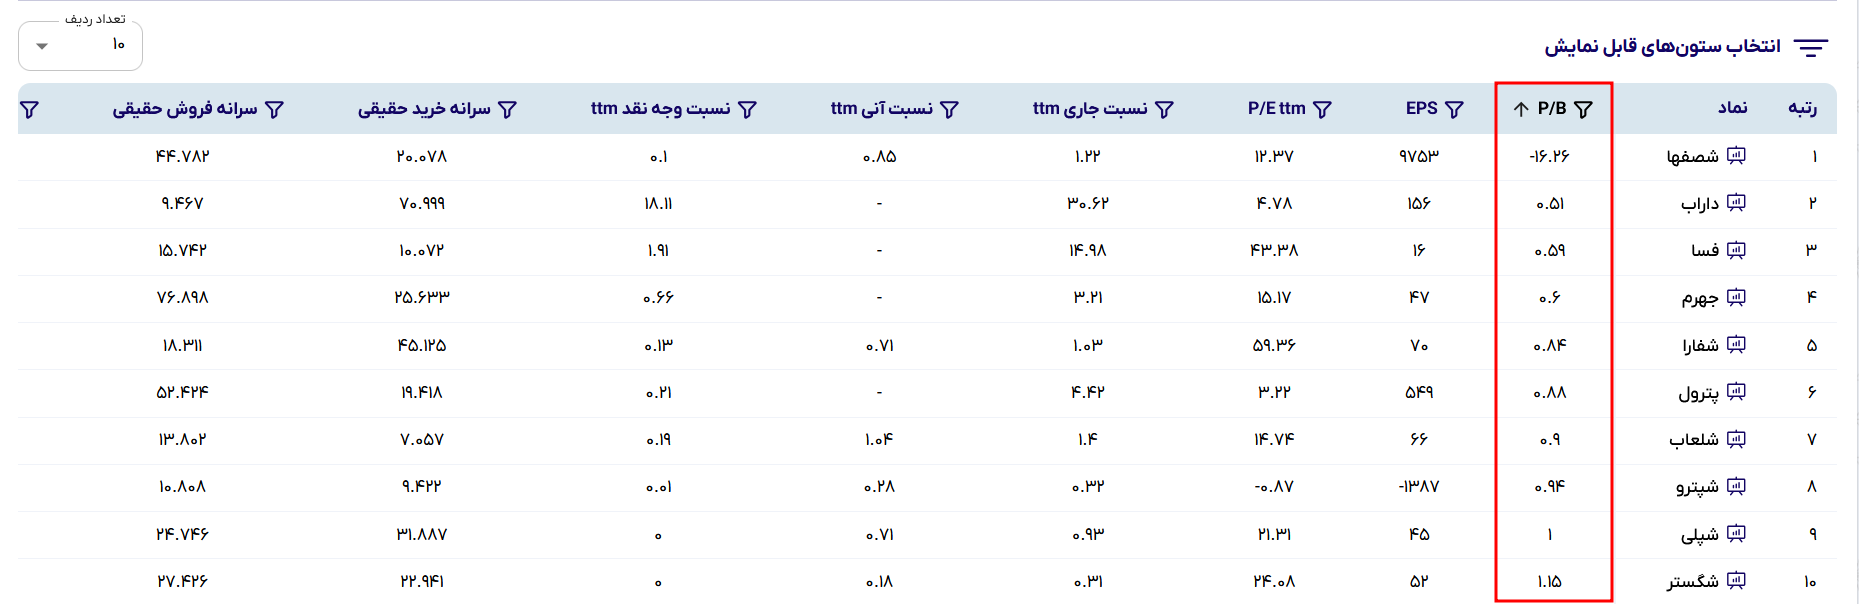Screen dimensions: 1859x604
Task: Sort by the نماد column header
Action: click(x=1733, y=108)
